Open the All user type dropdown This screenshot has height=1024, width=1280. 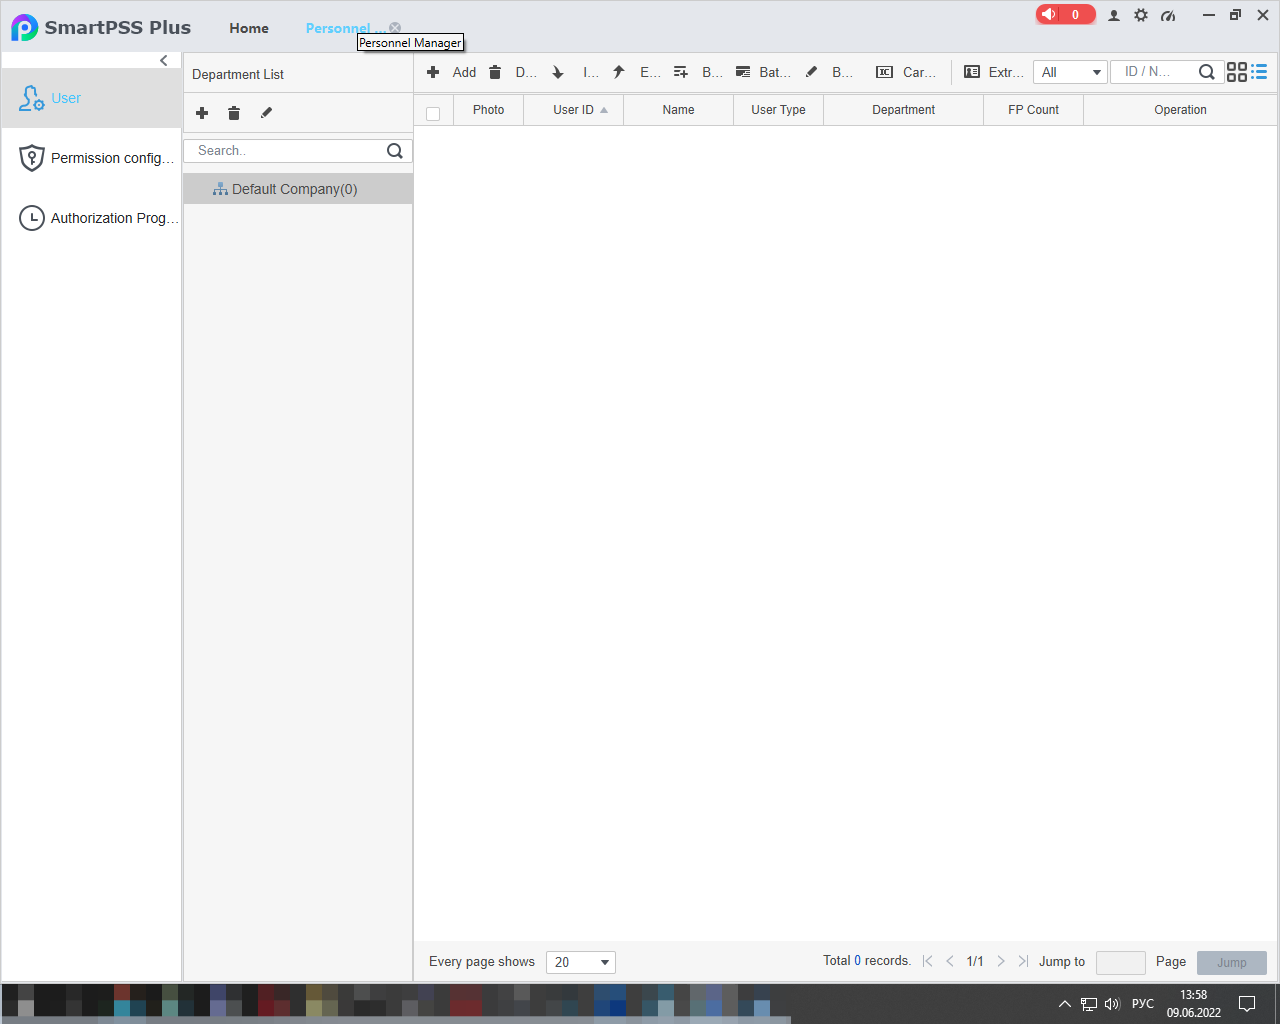pos(1070,72)
